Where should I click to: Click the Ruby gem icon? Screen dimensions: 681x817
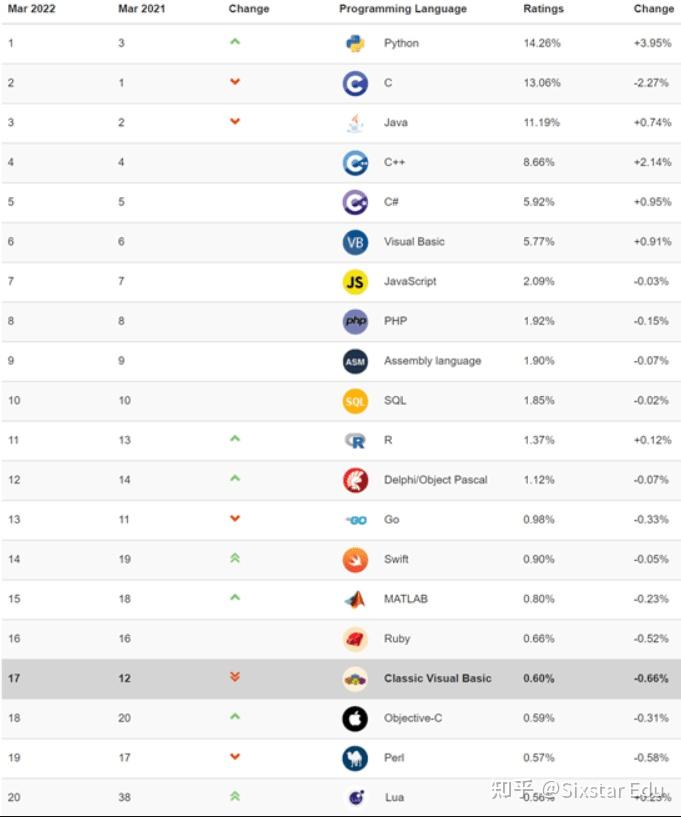tap(355, 639)
